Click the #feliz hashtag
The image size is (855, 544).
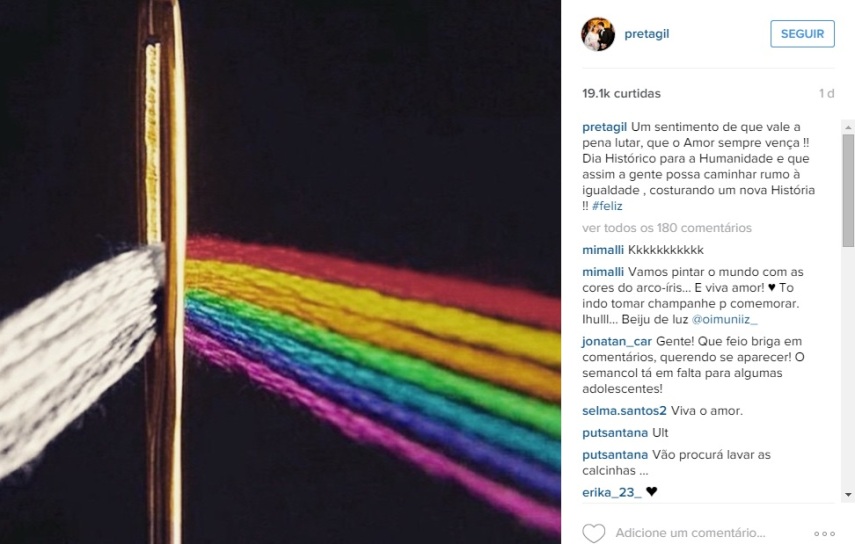607,206
